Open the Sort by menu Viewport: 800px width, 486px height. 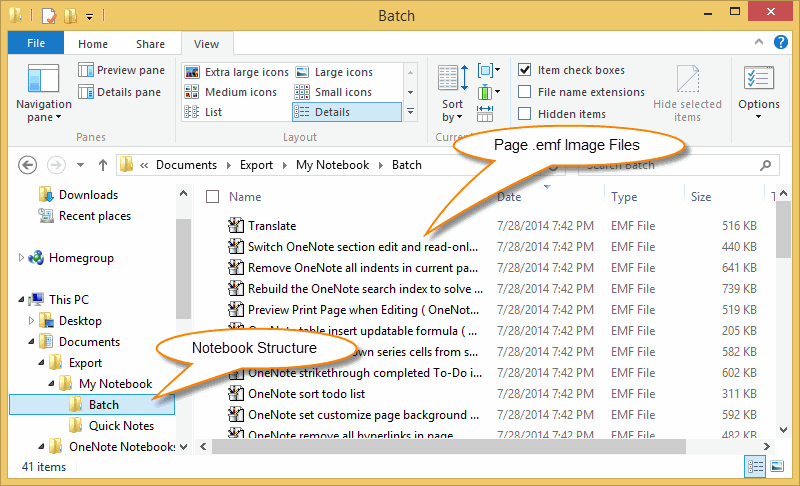(x=453, y=94)
